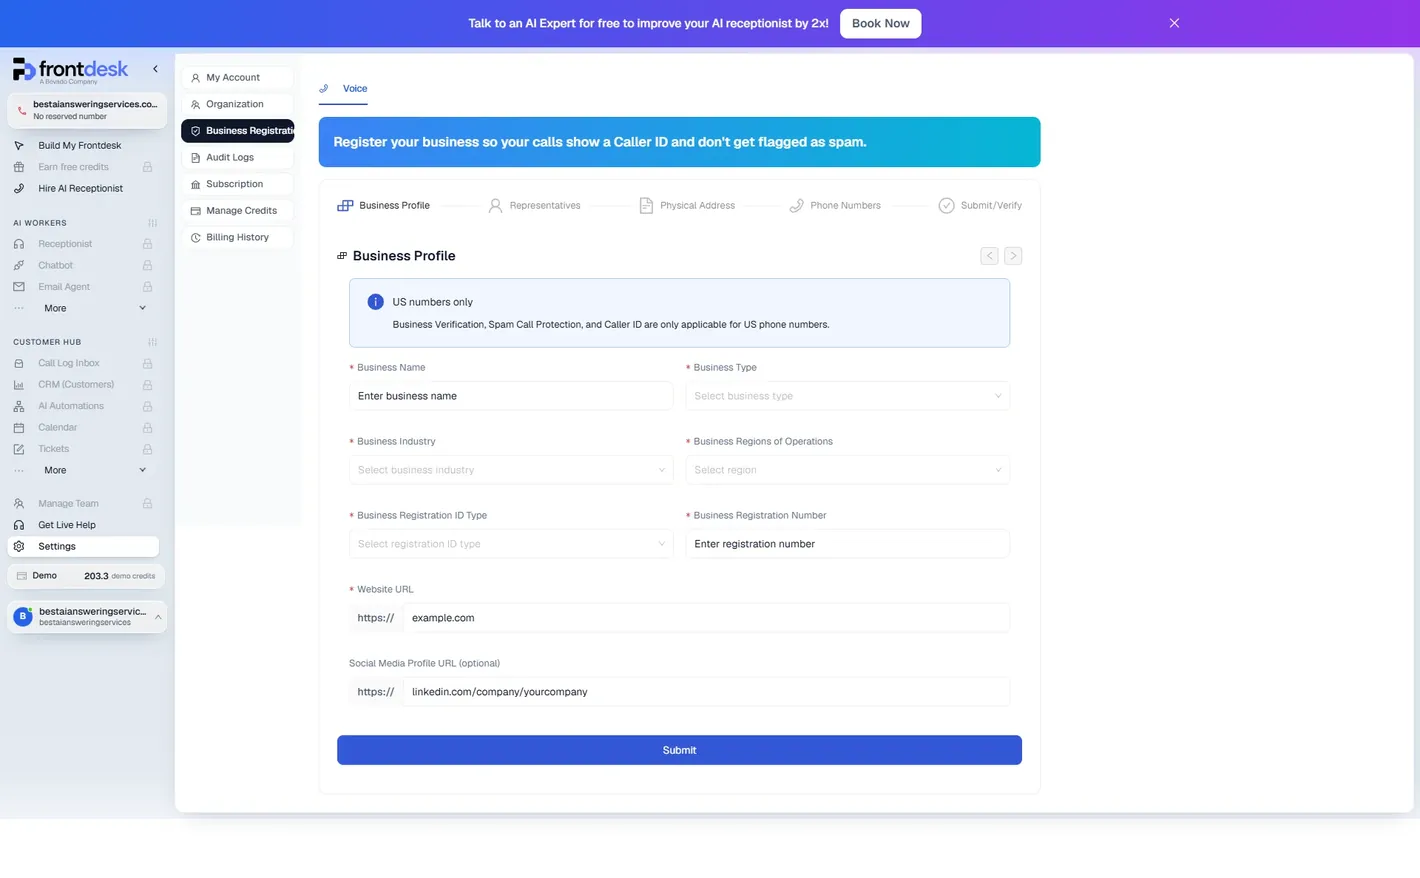Go to the Submit/Verify step
The width and height of the screenshot is (1420, 878).
980,206
